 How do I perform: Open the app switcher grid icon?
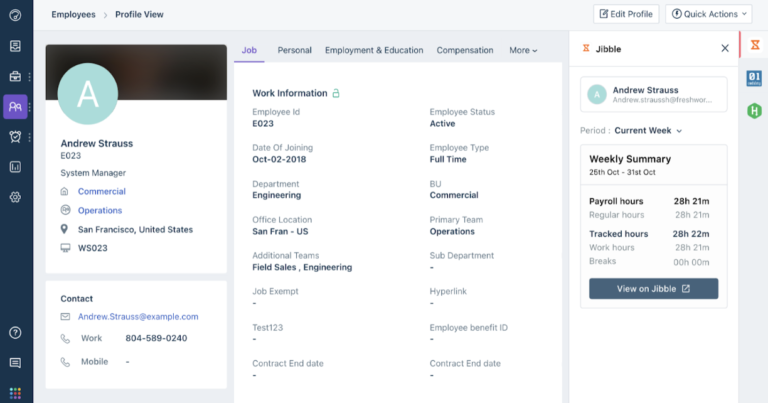[x=15, y=393]
